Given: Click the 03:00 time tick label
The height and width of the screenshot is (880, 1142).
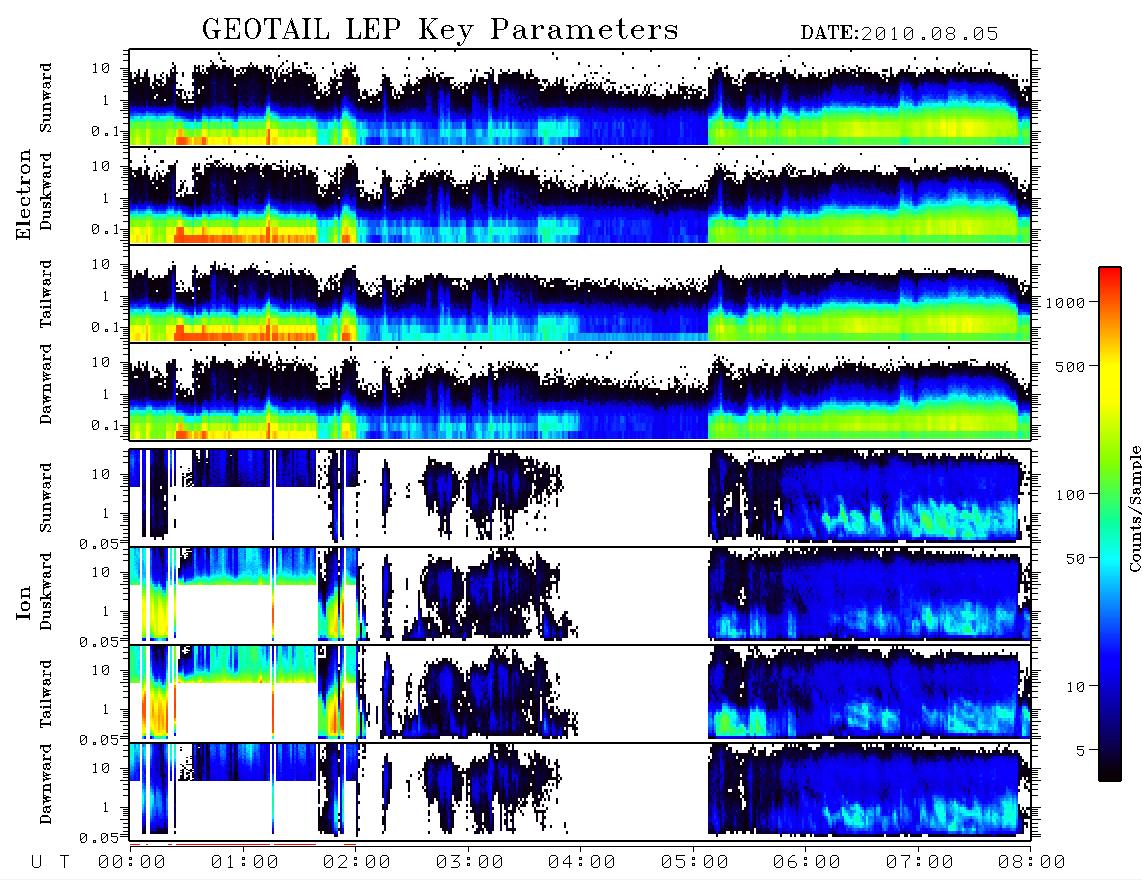Looking at the screenshot, I should pos(470,862).
